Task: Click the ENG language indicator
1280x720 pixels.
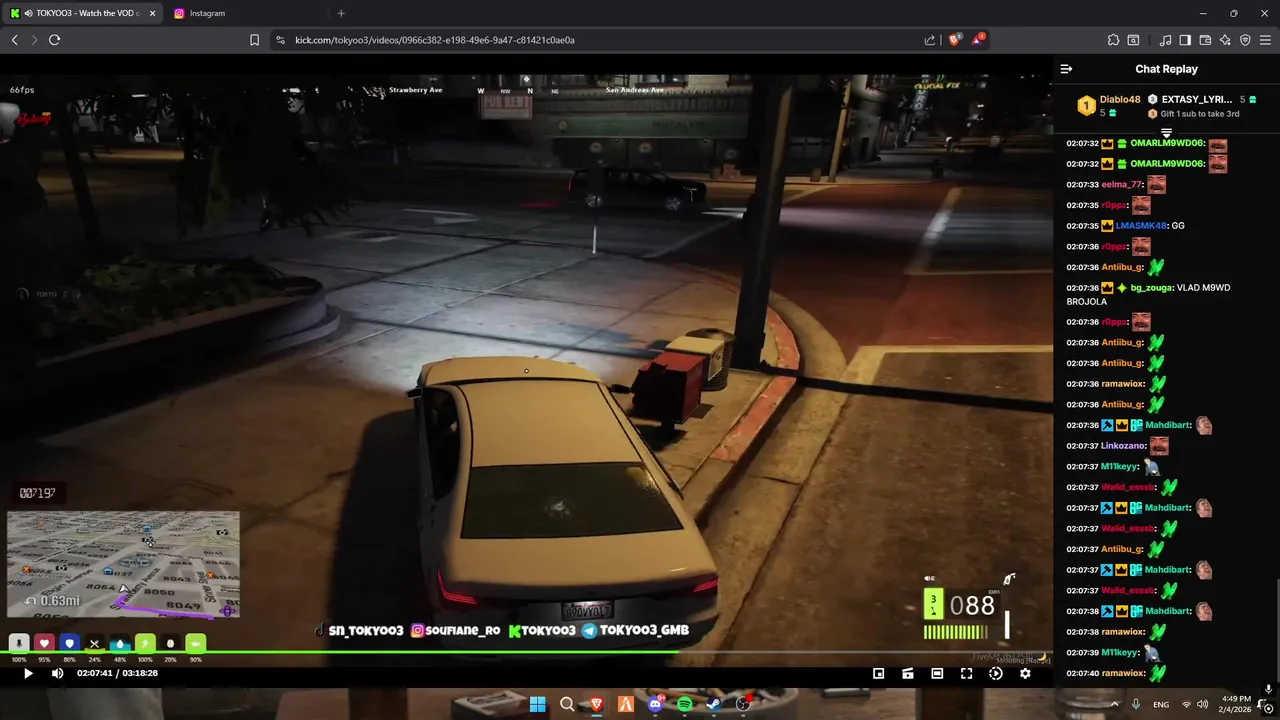Action: (1161, 704)
